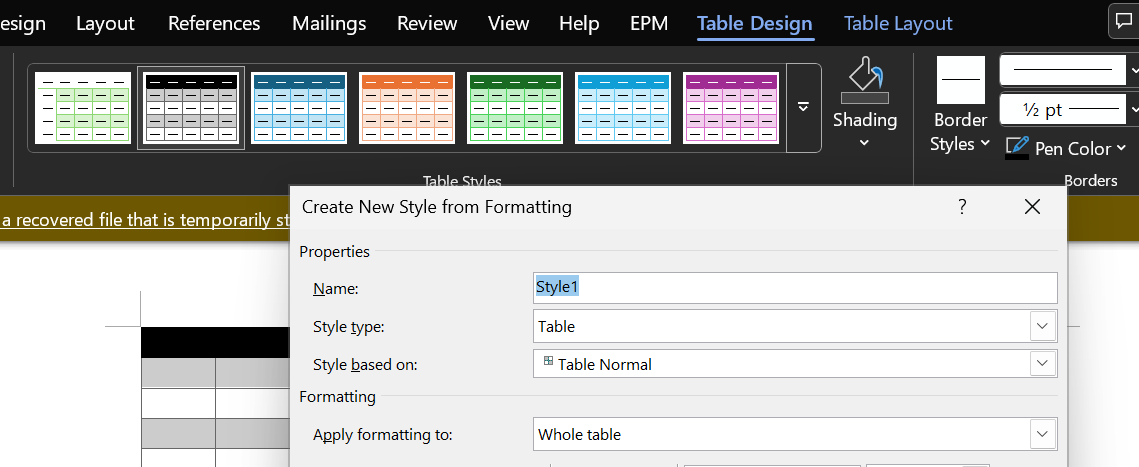The width and height of the screenshot is (1139, 467).
Task: Click the Border Styles preview icon
Action: click(960, 80)
